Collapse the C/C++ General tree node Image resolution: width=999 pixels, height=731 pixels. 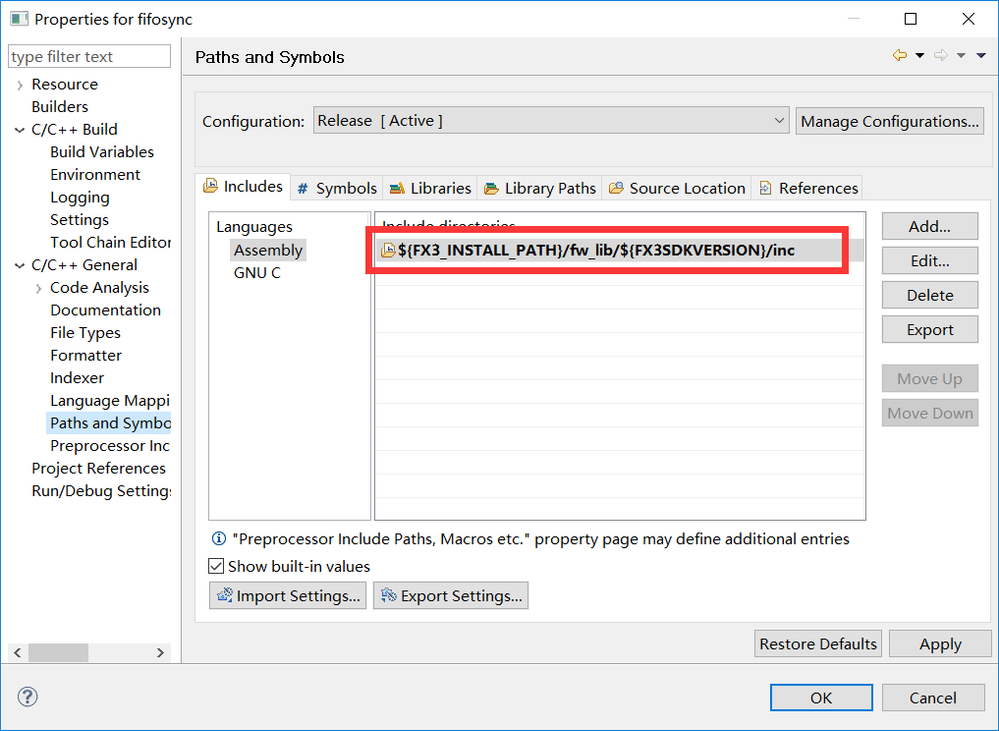coord(20,265)
